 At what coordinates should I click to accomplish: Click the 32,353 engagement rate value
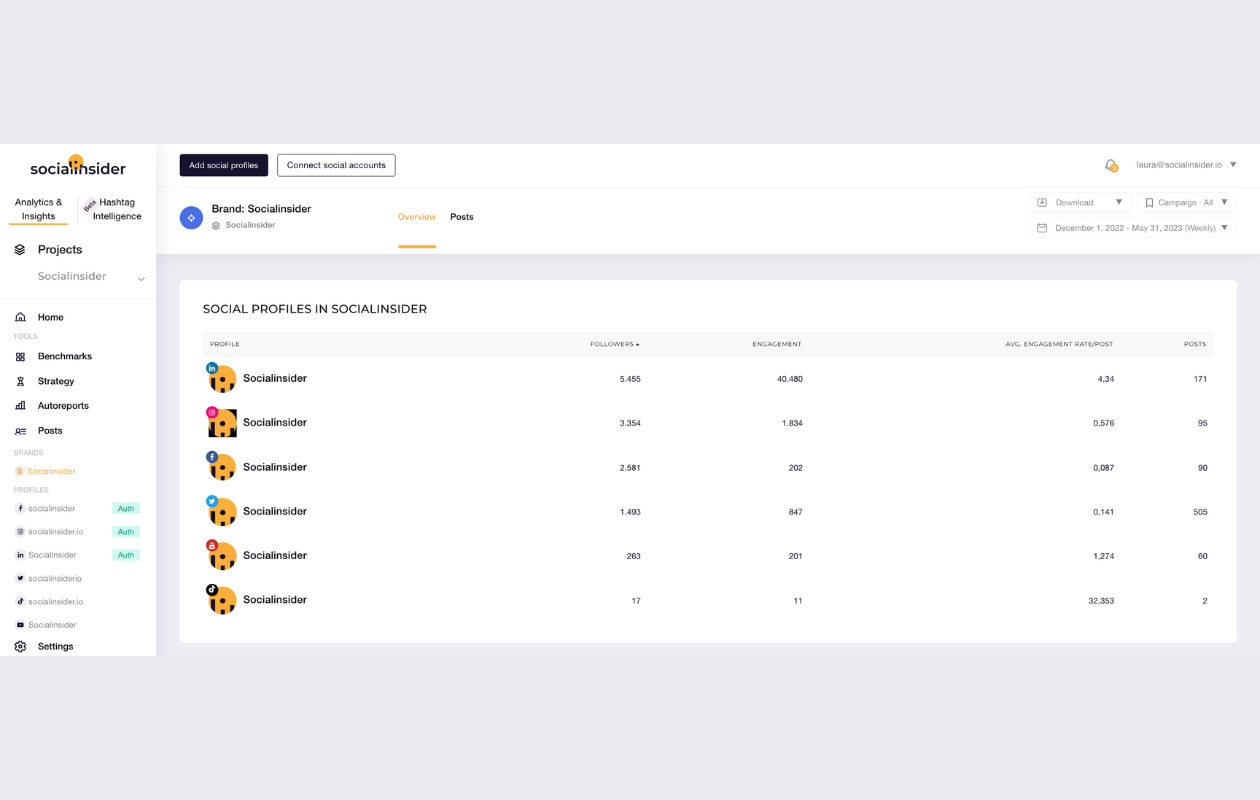1100,601
